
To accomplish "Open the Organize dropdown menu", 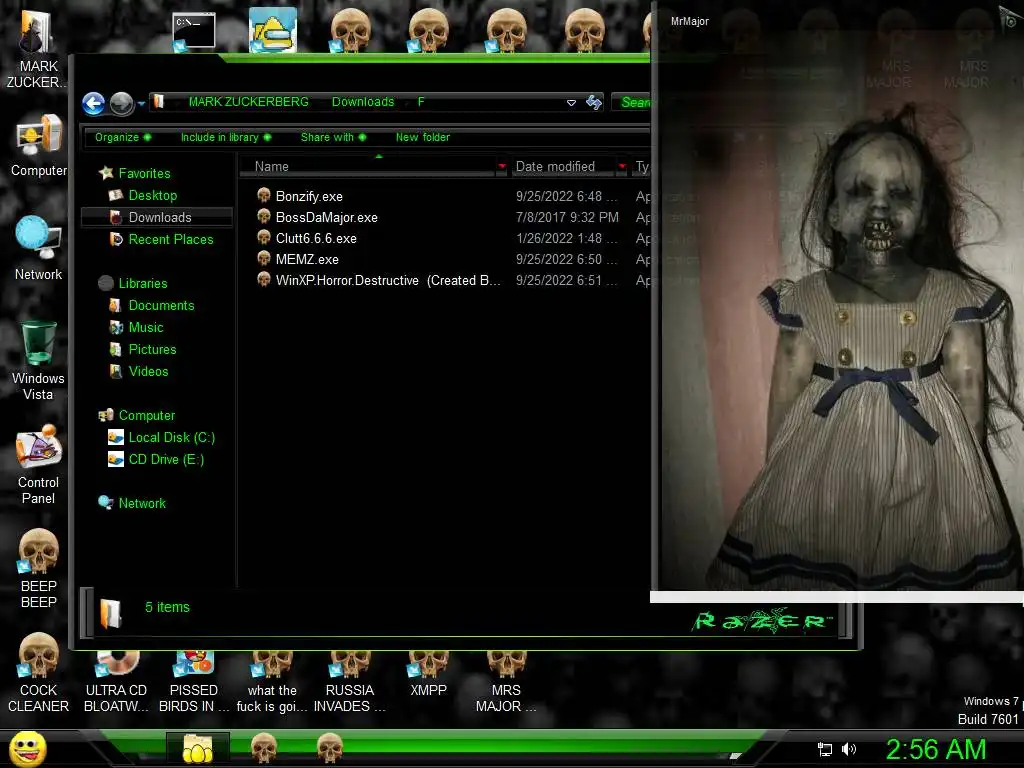I will coord(123,137).
